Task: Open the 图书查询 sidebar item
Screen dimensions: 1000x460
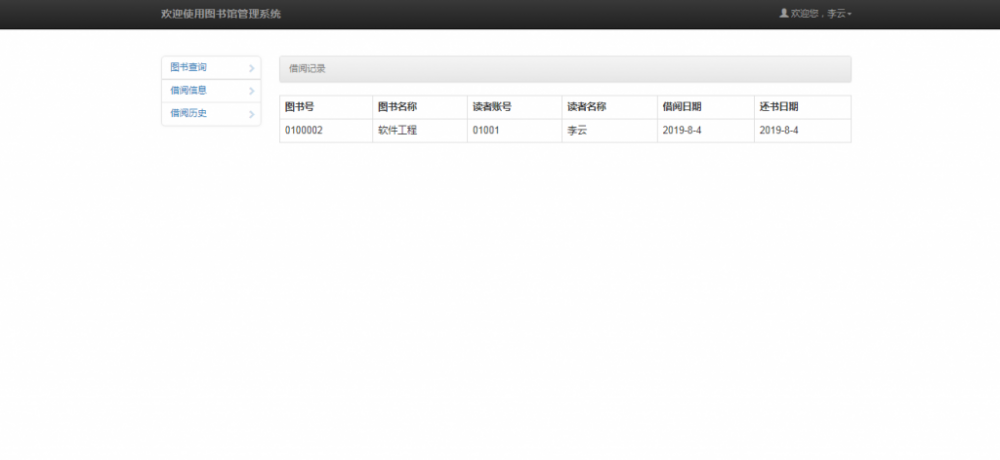Action: coord(211,68)
